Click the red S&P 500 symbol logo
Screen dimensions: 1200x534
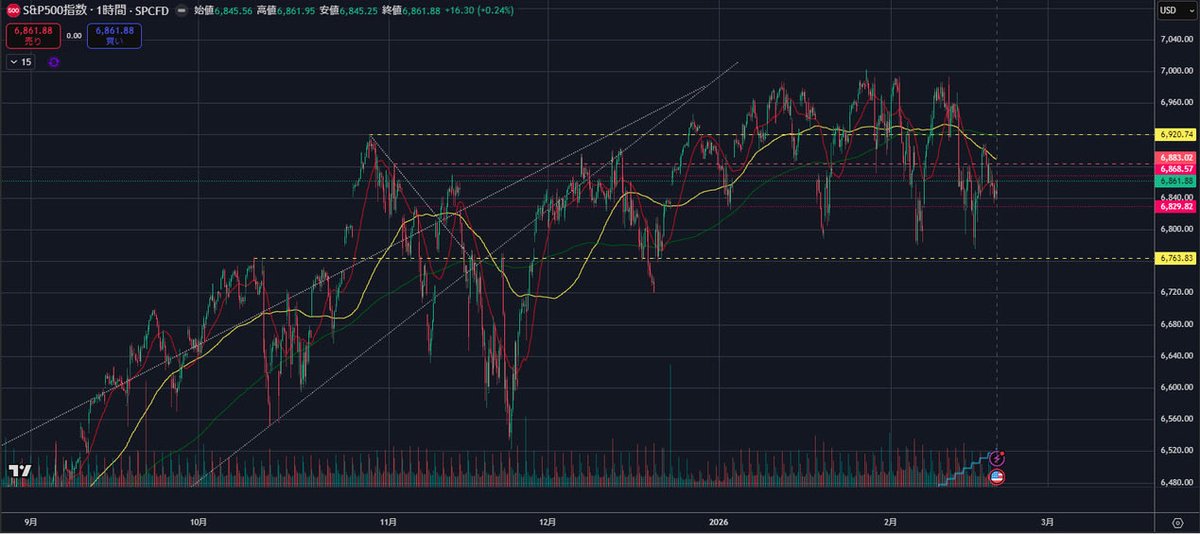click(13, 10)
